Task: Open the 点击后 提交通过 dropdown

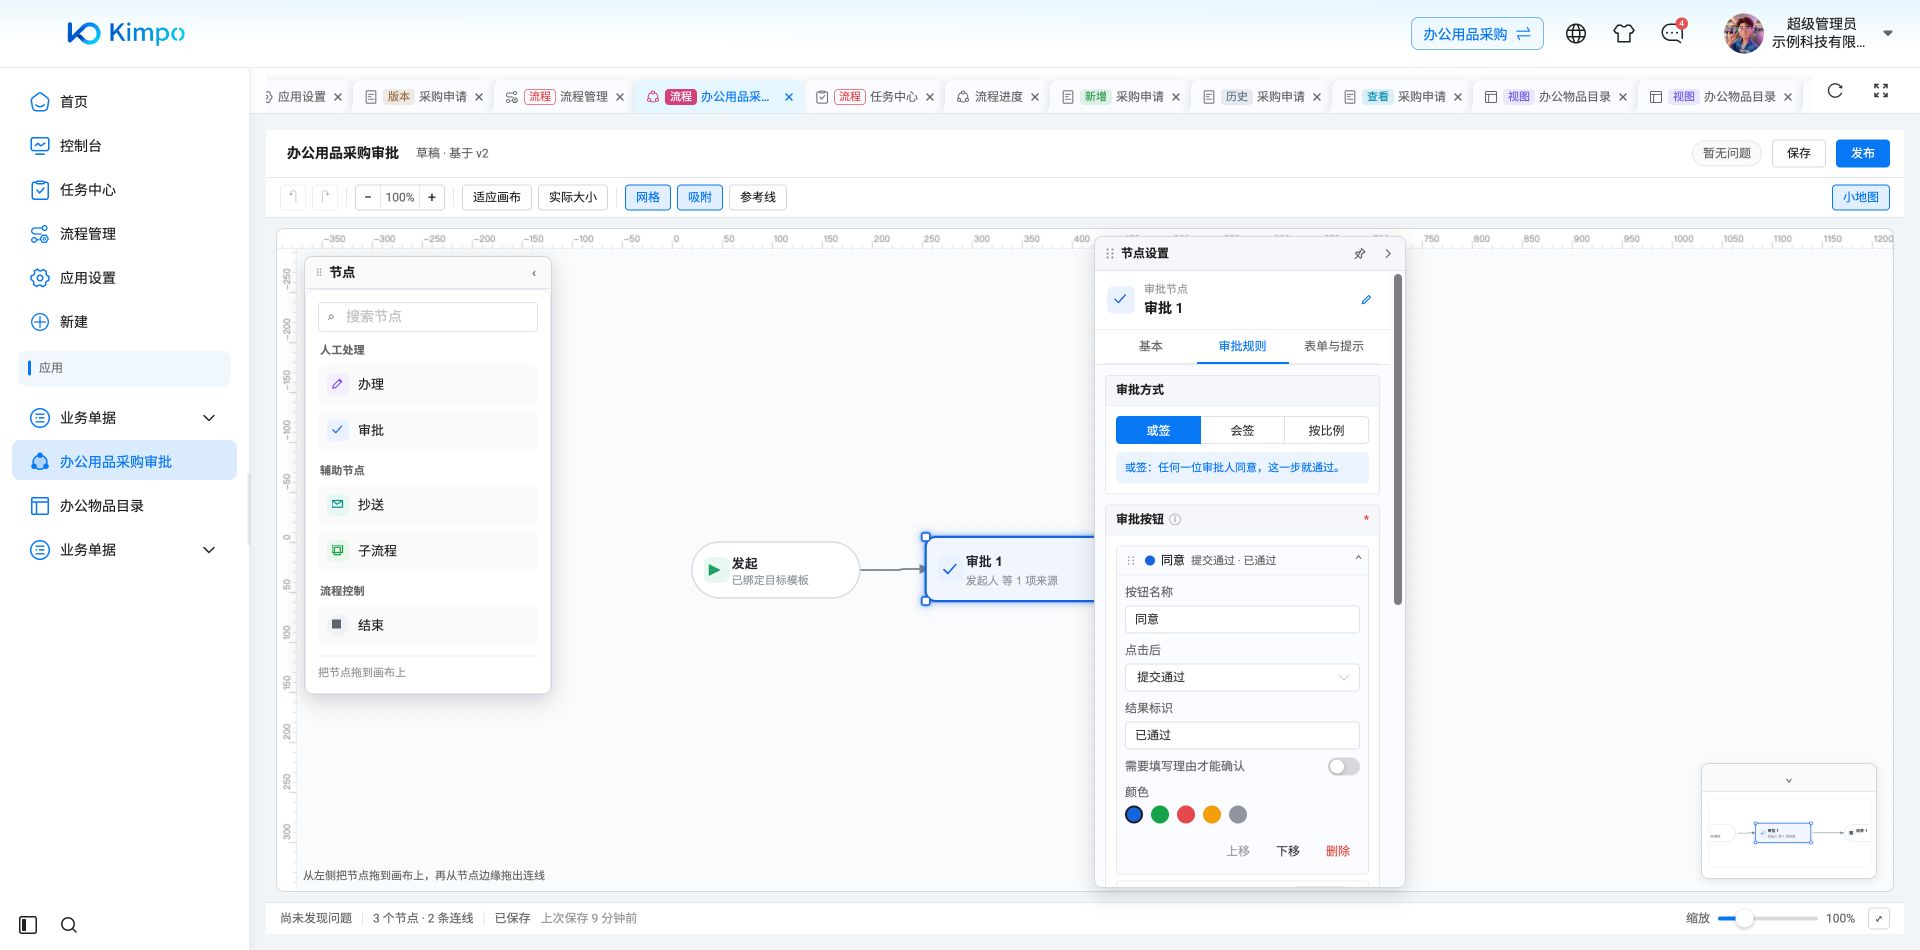Action: point(1242,678)
